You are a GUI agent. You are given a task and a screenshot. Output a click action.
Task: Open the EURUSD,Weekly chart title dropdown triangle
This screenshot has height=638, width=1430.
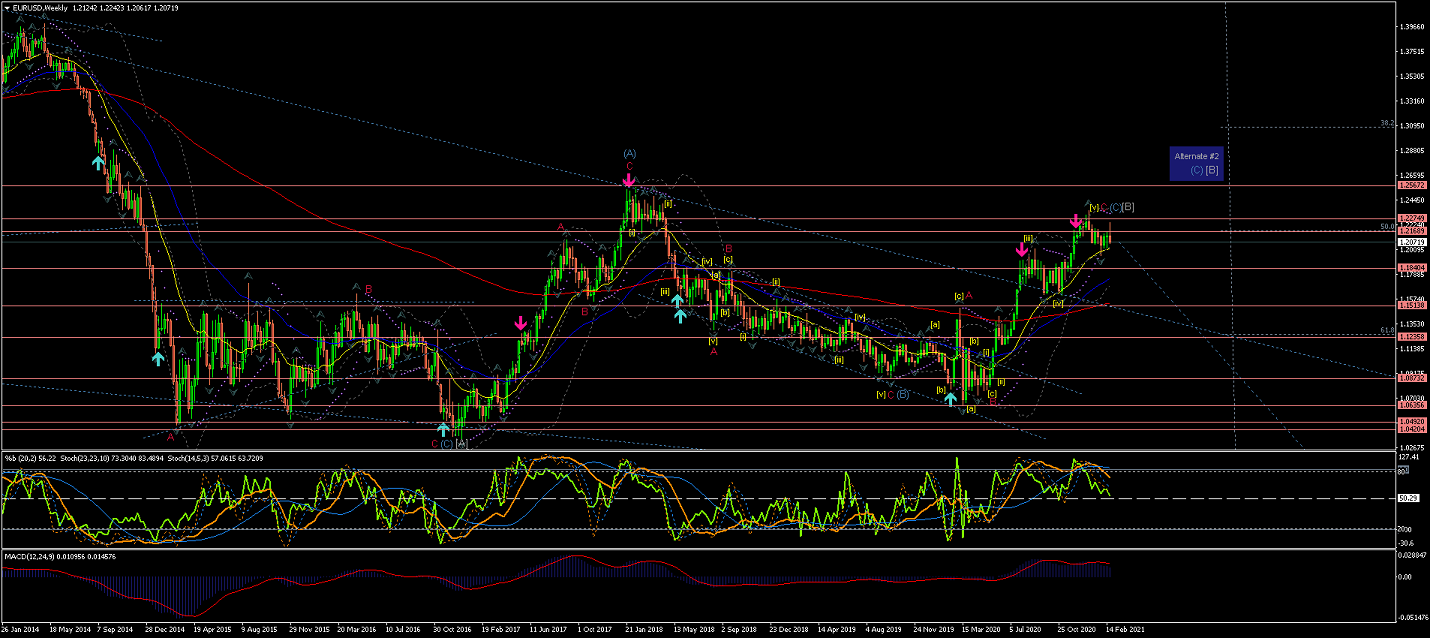pyautogui.click(x=7, y=7)
